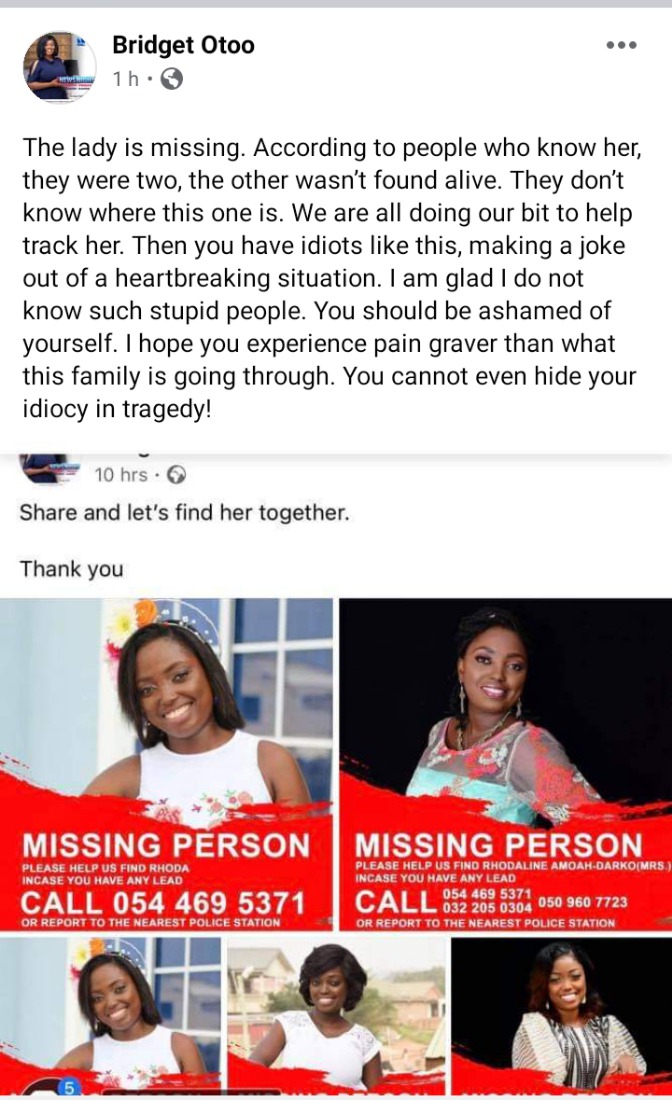Tap the 050 960 7723 number on right poster
The width and height of the screenshot is (672, 1100).
point(582,902)
